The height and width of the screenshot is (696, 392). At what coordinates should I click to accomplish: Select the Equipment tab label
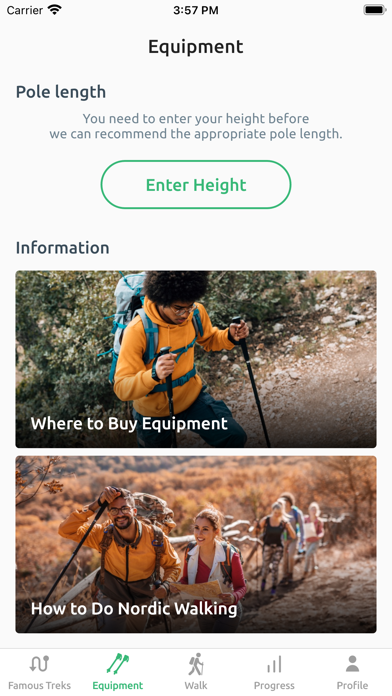click(x=118, y=686)
